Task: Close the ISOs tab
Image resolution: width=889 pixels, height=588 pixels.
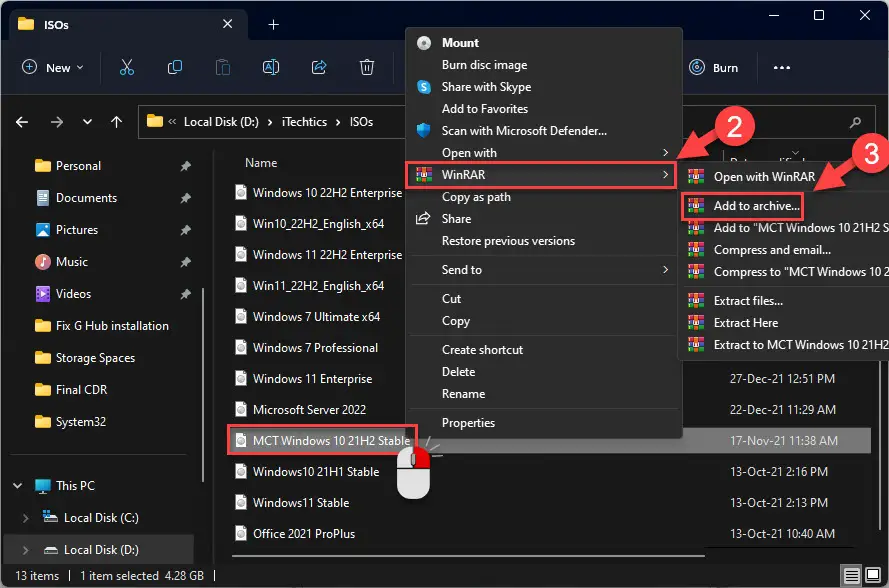Action: 227,24
